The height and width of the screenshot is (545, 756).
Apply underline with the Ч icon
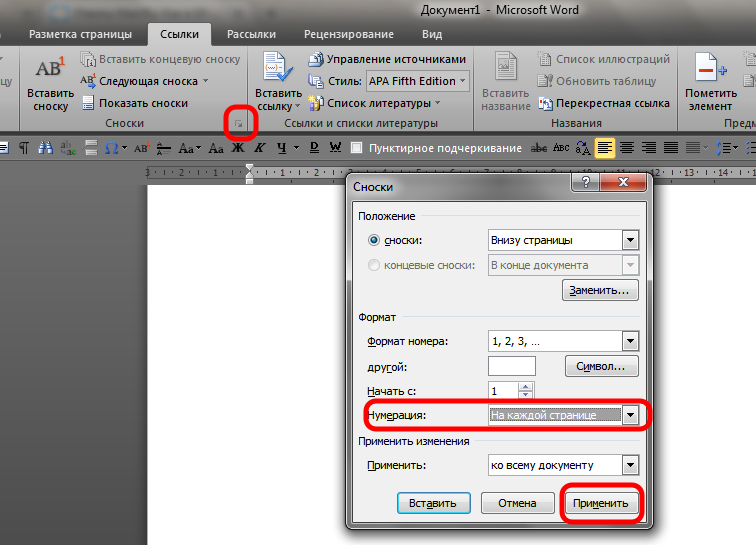pyautogui.click(x=282, y=148)
